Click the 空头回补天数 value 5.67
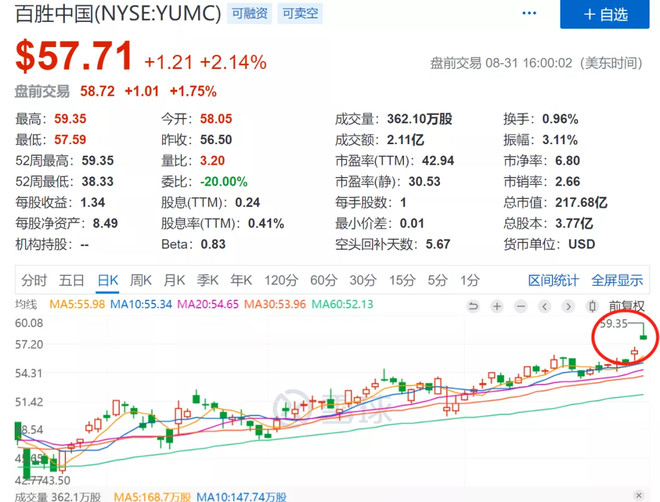 click(x=438, y=244)
